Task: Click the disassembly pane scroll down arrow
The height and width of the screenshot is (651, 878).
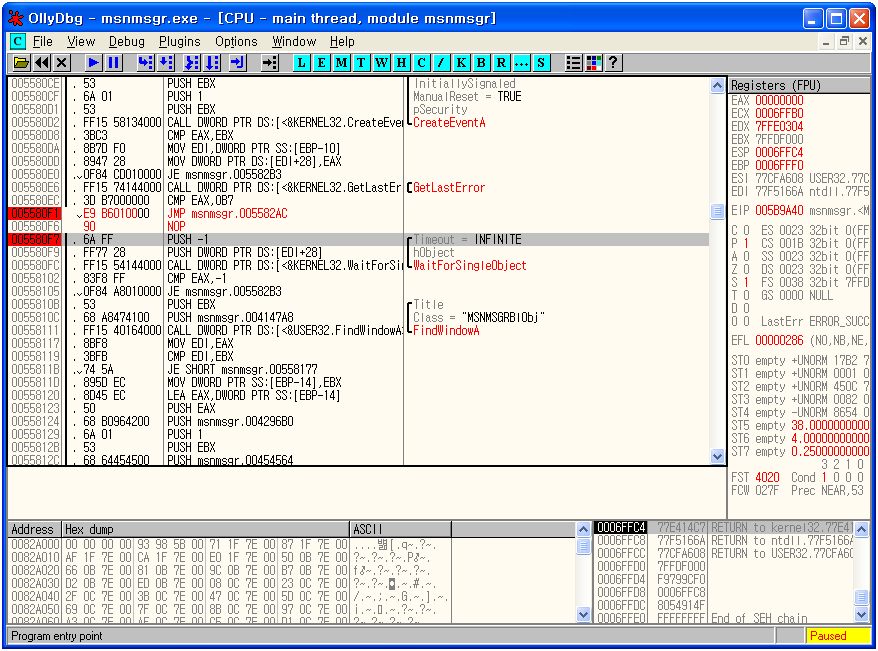Action: tap(717, 457)
